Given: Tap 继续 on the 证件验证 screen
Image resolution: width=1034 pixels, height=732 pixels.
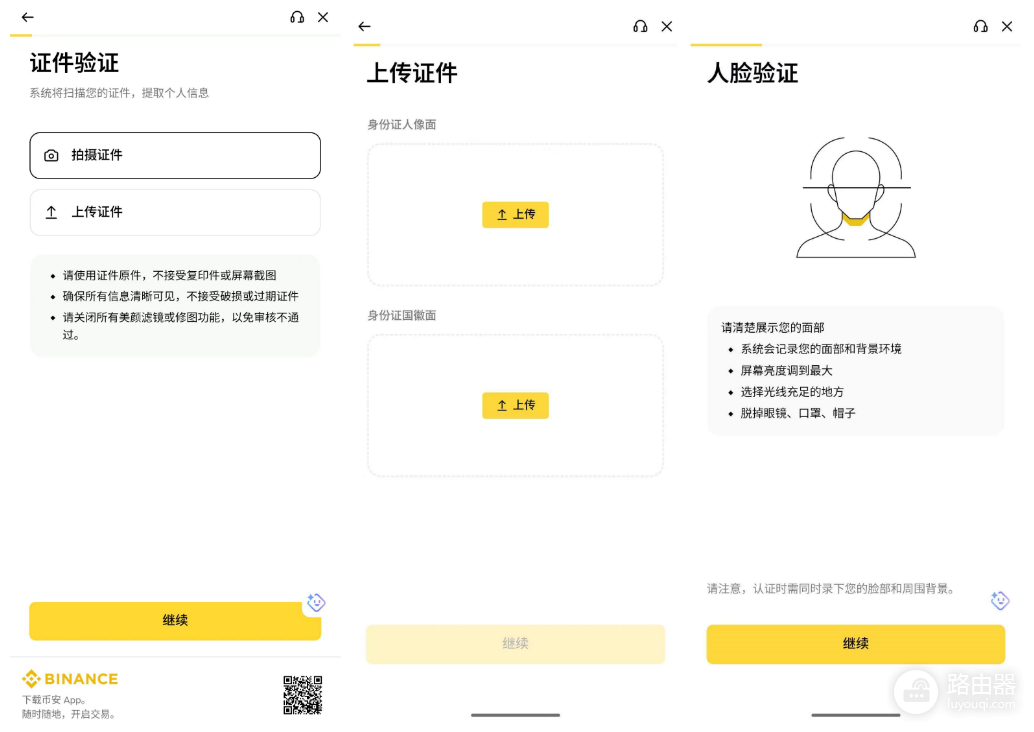Looking at the screenshot, I should pos(175,621).
